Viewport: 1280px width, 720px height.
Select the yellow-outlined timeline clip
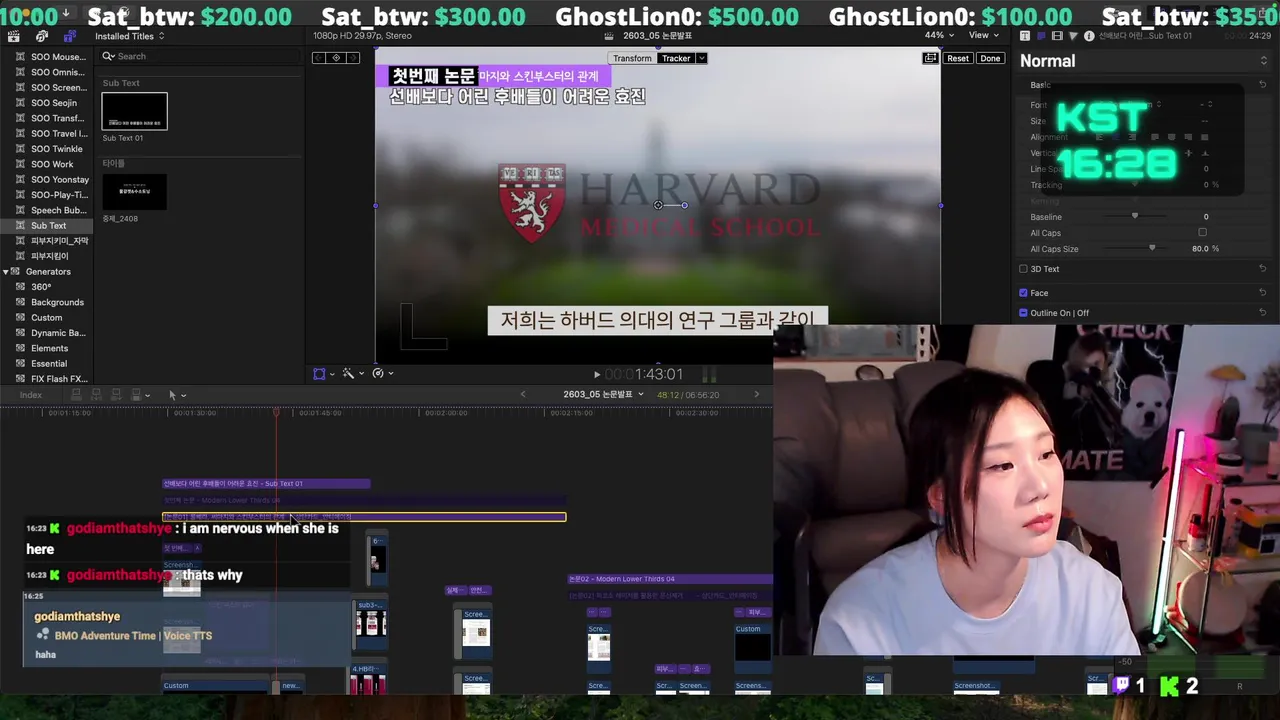click(364, 517)
